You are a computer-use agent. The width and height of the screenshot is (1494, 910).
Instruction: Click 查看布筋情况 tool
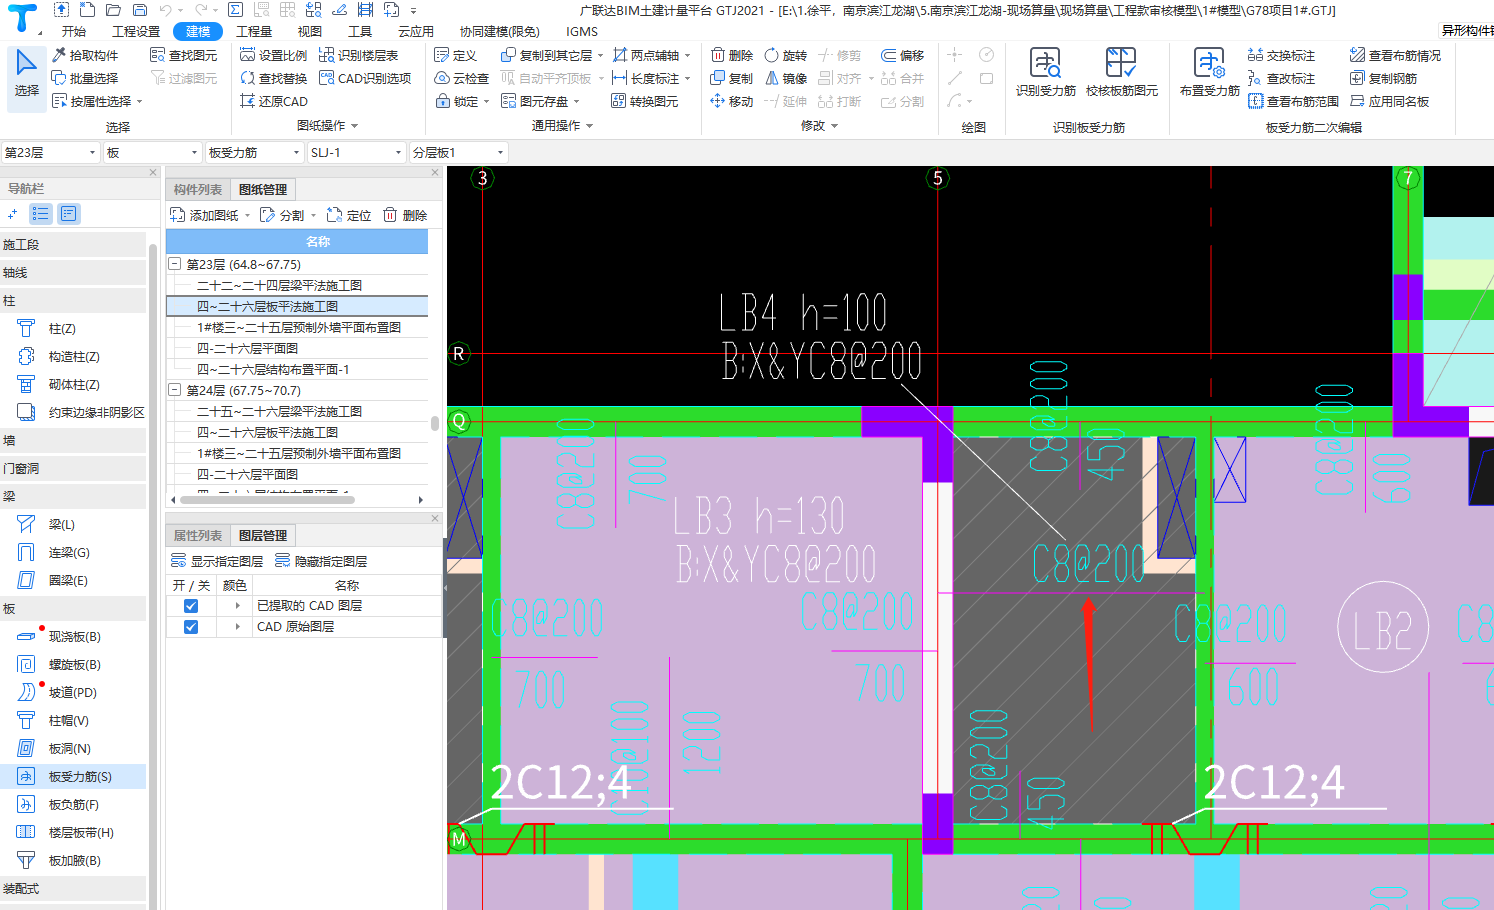[x=1396, y=55]
